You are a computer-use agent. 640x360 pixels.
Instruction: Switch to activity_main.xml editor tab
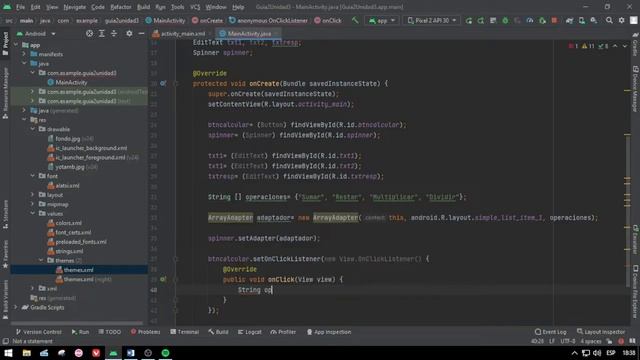179,33
